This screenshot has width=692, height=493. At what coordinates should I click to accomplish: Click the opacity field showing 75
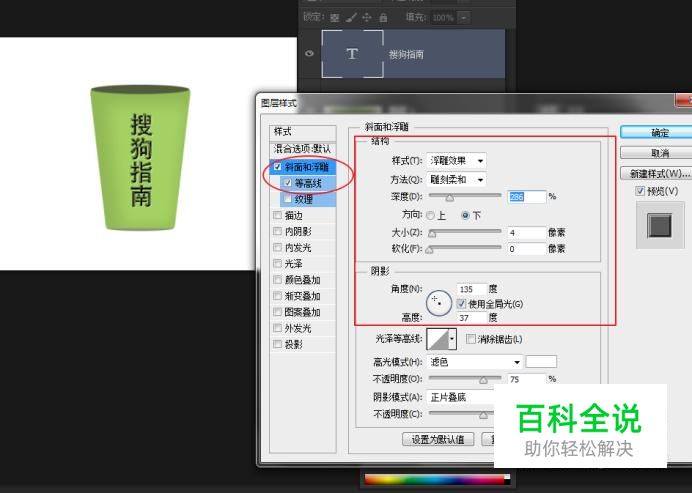pyautogui.click(x=527, y=379)
